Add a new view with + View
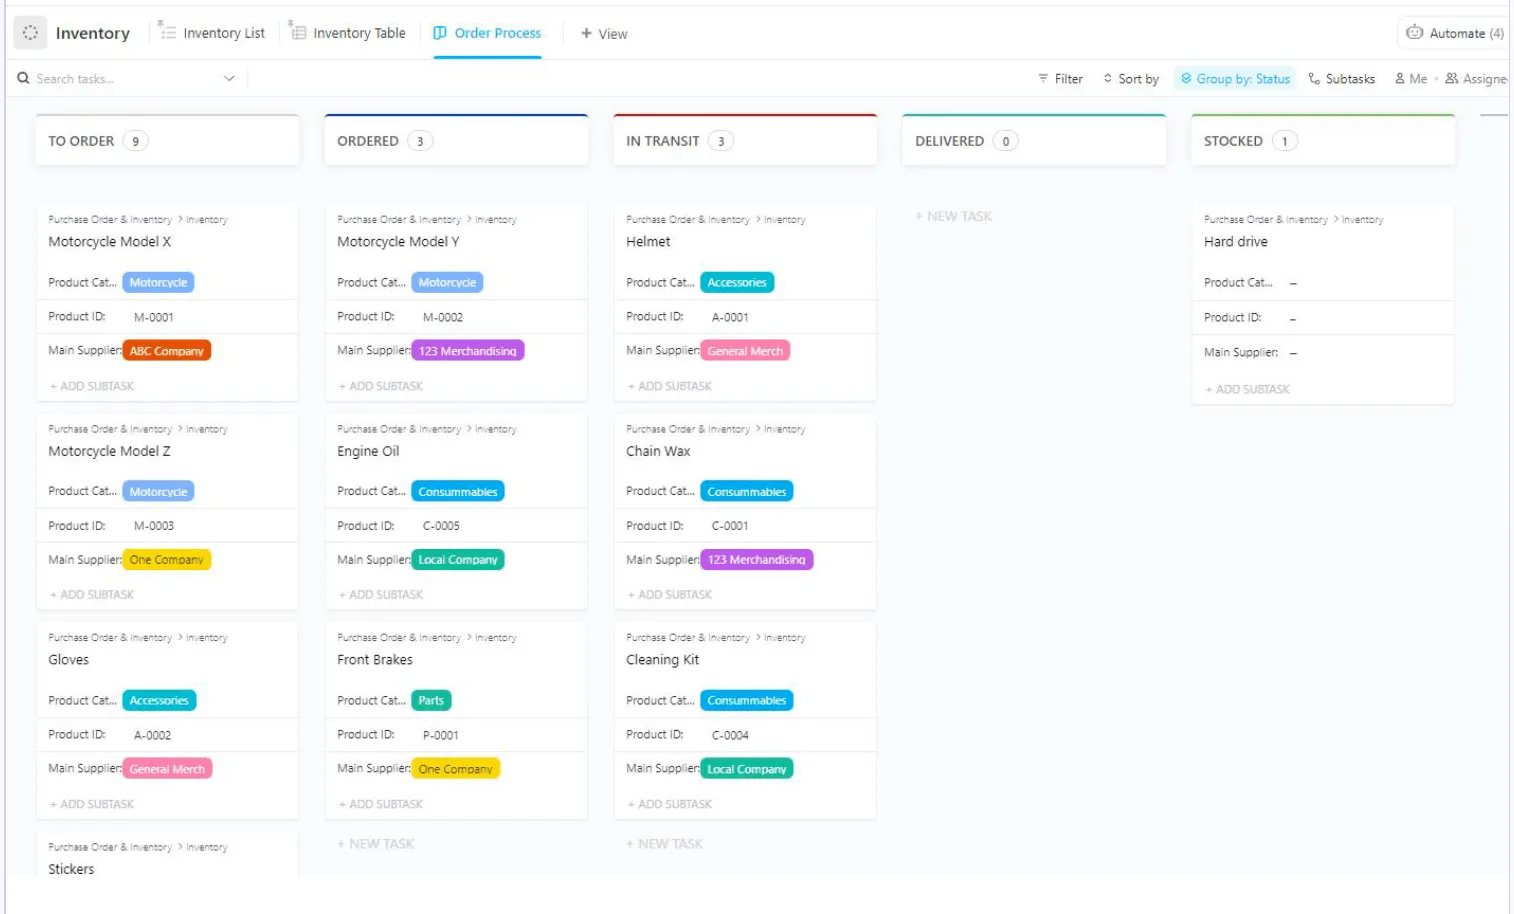The image size is (1514, 914). [x=604, y=33]
